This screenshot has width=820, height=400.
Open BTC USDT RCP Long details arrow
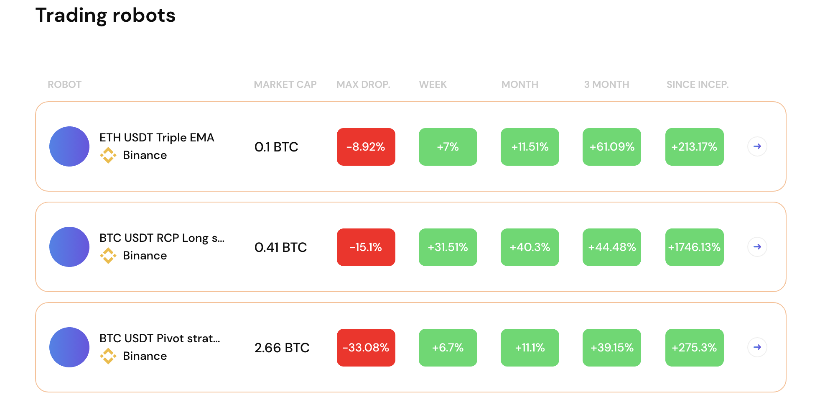pyautogui.click(x=757, y=247)
